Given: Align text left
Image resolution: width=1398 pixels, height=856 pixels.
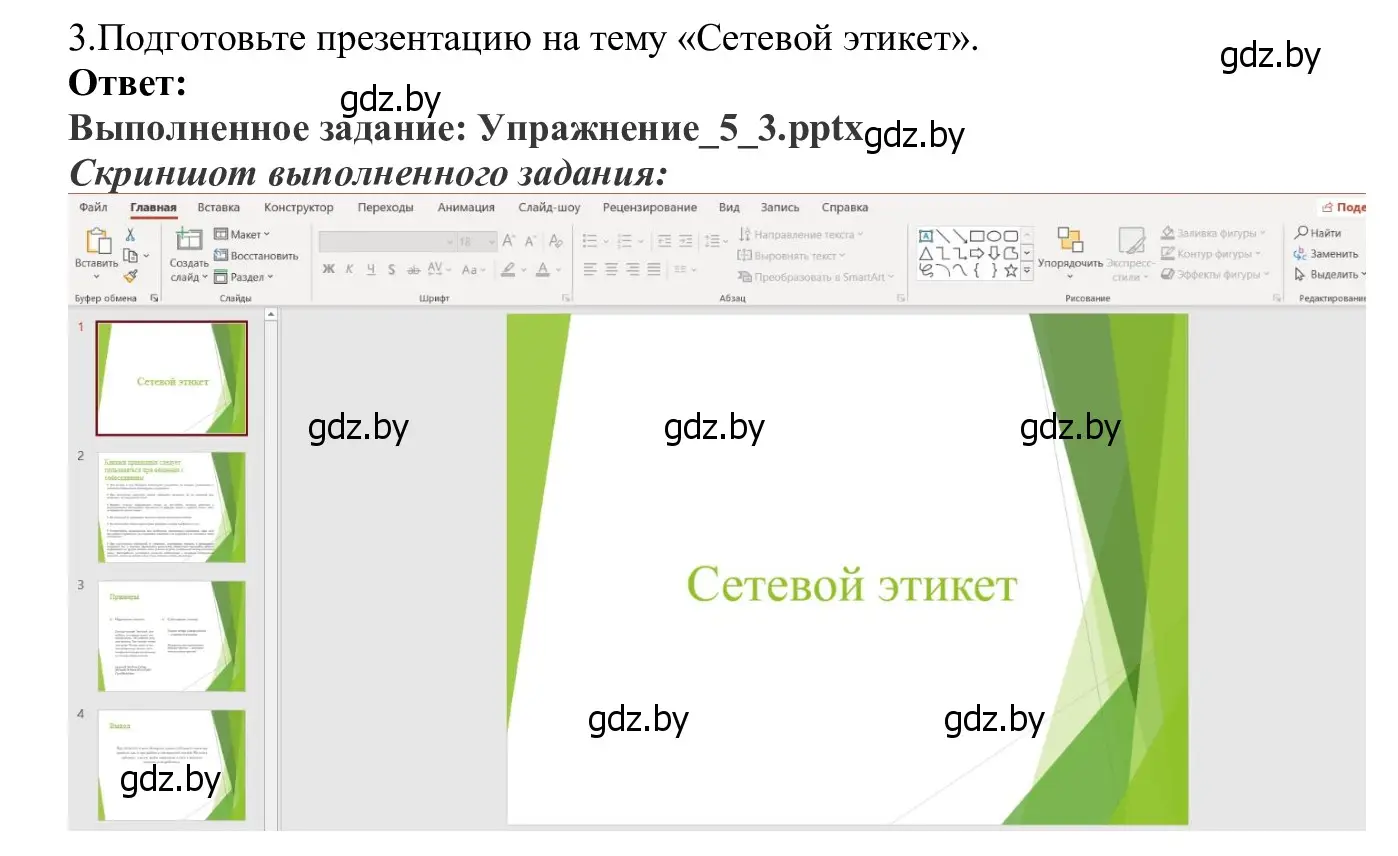Looking at the screenshot, I should (590, 269).
